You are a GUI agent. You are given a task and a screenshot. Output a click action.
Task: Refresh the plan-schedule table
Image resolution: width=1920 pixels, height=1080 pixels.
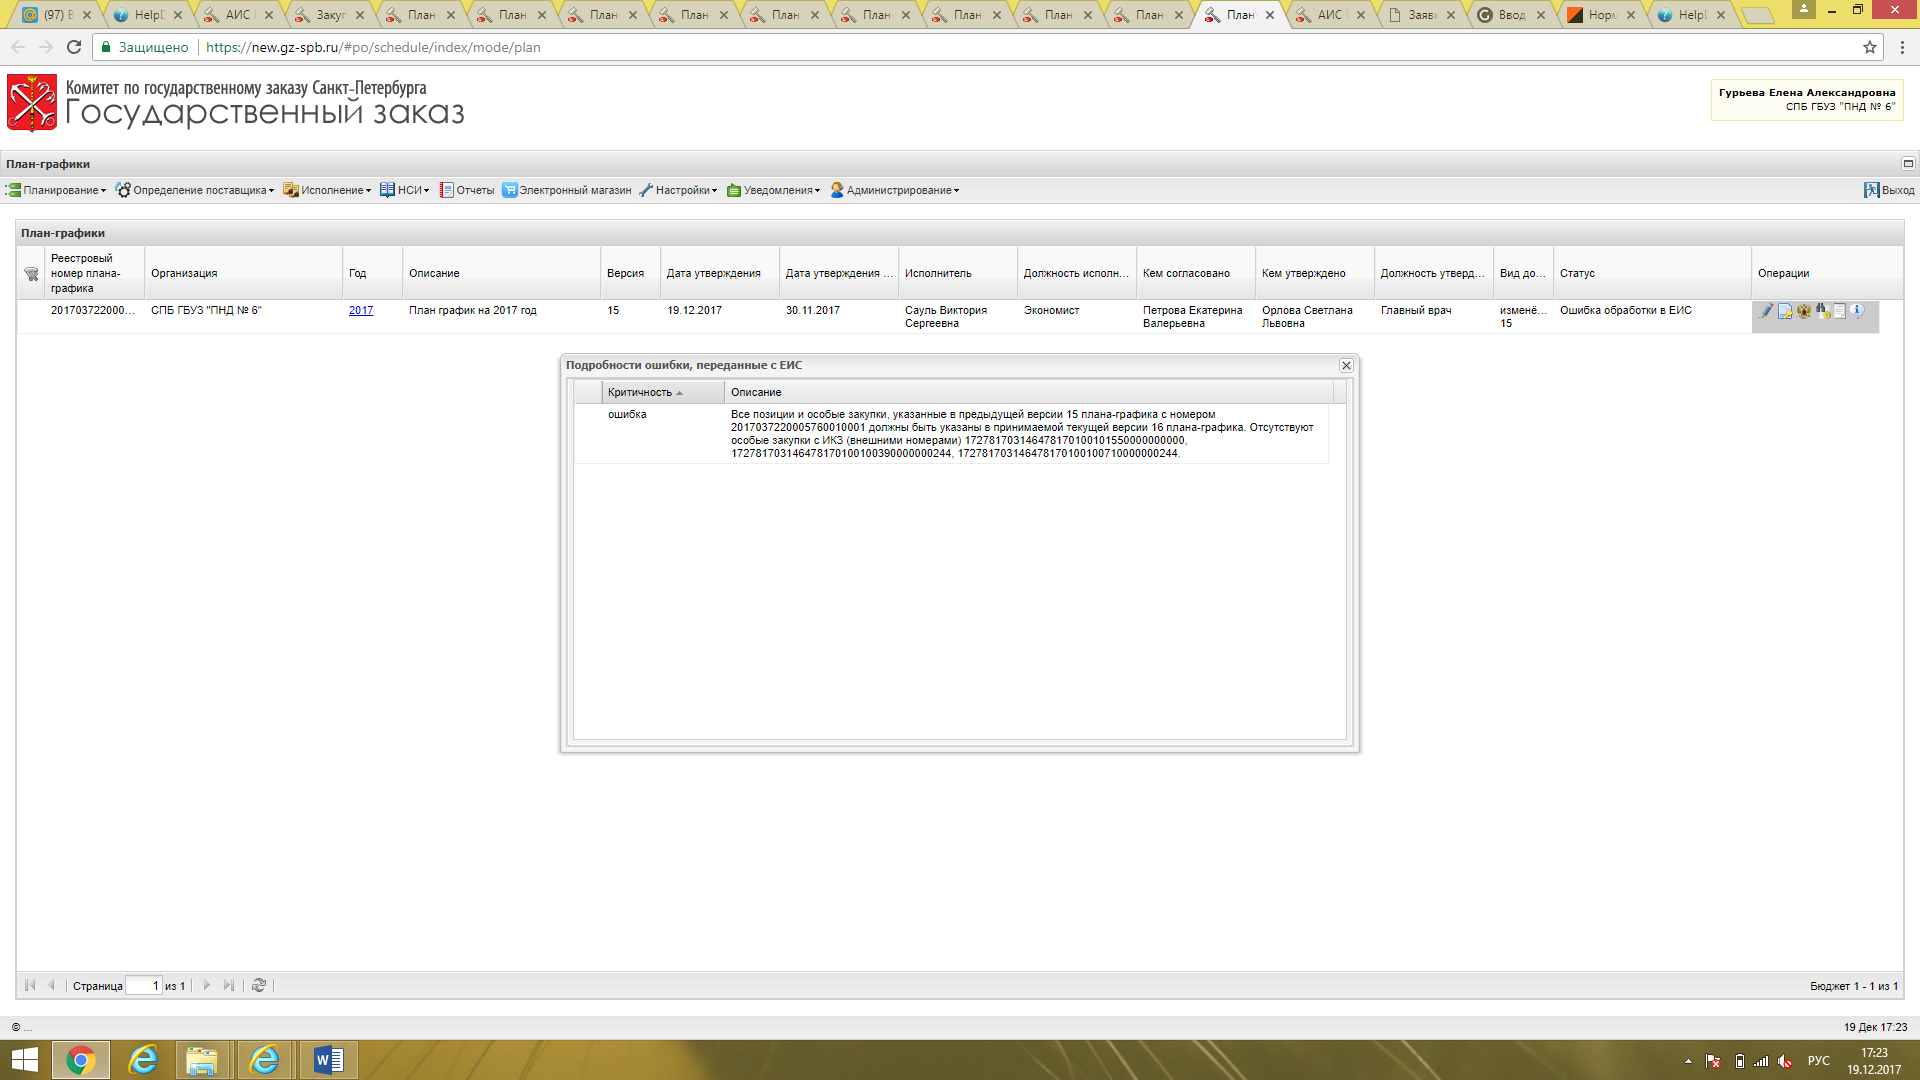[x=259, y=985]
